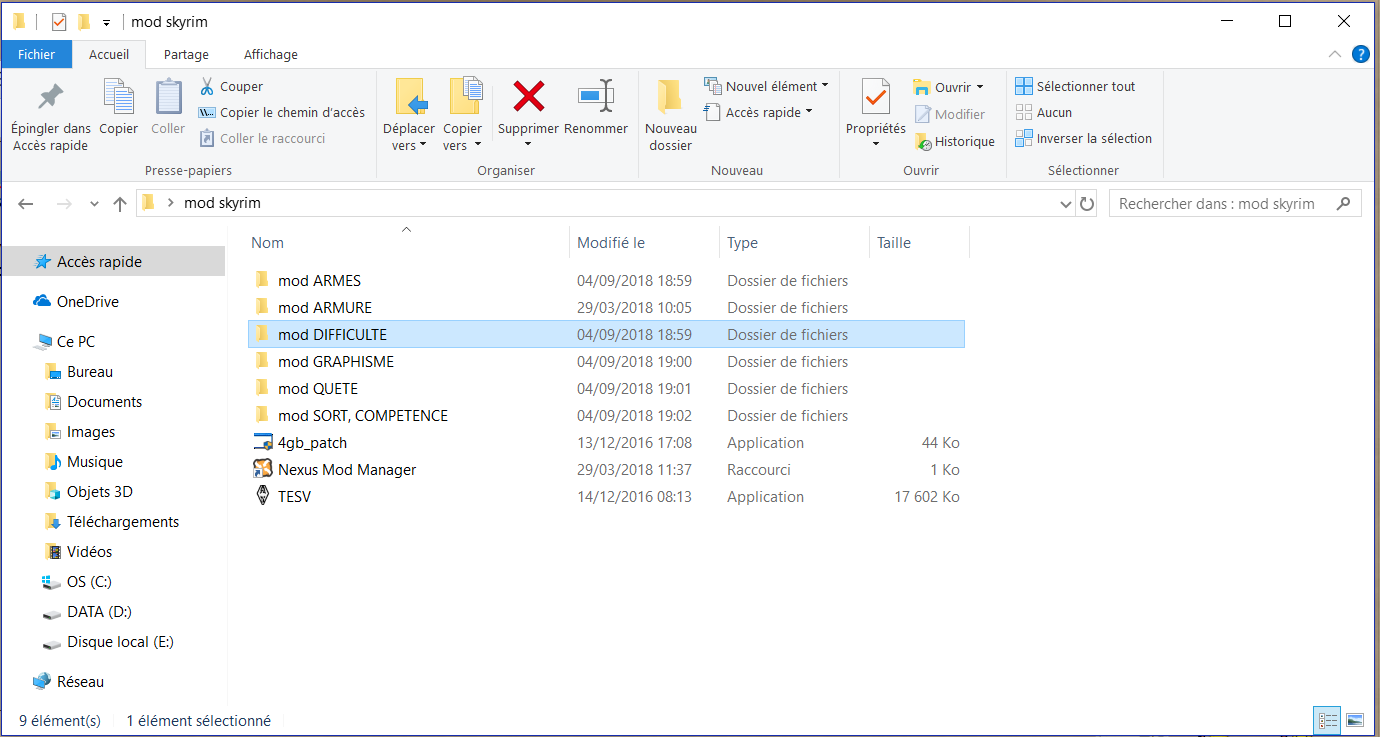Refresh the folder view
This screenshot has height=737, width=1380.
[1087, 204]
